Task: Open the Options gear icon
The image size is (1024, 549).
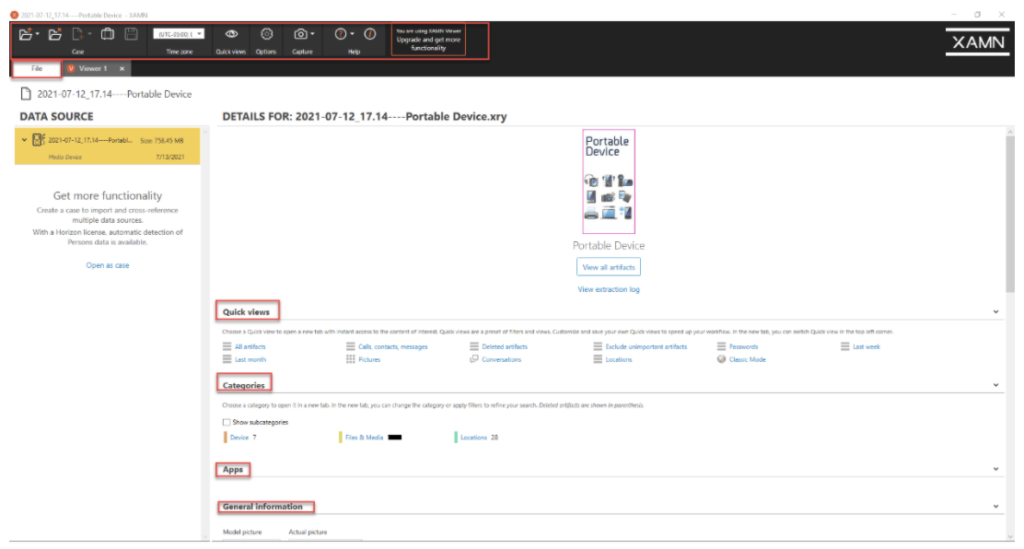Action: point(266,34)
